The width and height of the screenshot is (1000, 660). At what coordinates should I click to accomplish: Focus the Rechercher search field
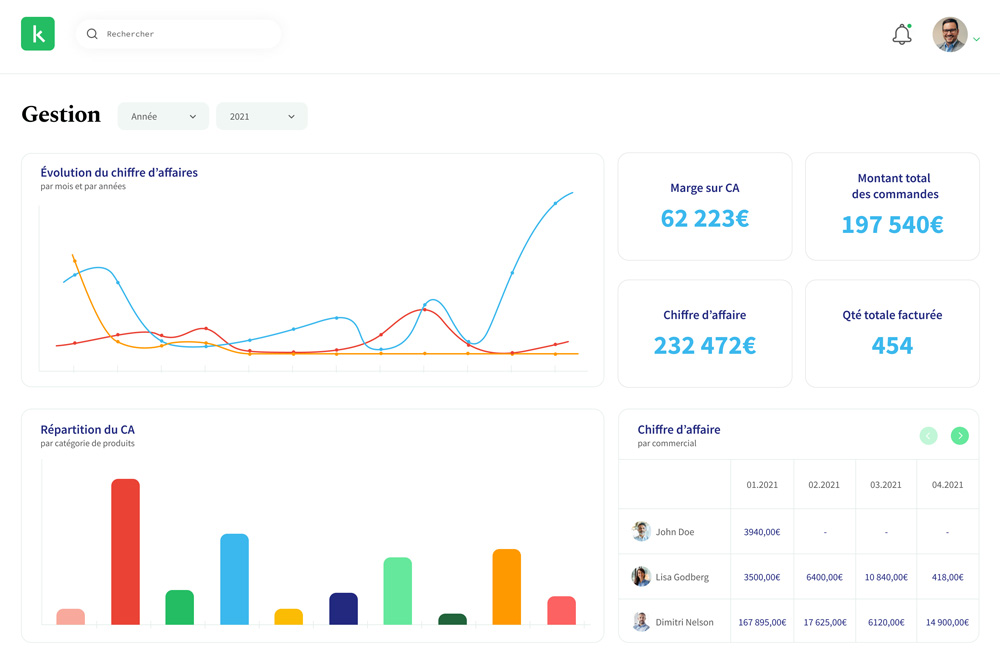[185, 34]
